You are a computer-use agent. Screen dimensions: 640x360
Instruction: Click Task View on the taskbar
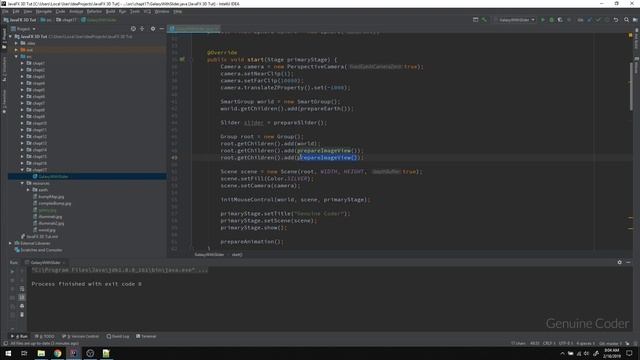coord(24,353)
